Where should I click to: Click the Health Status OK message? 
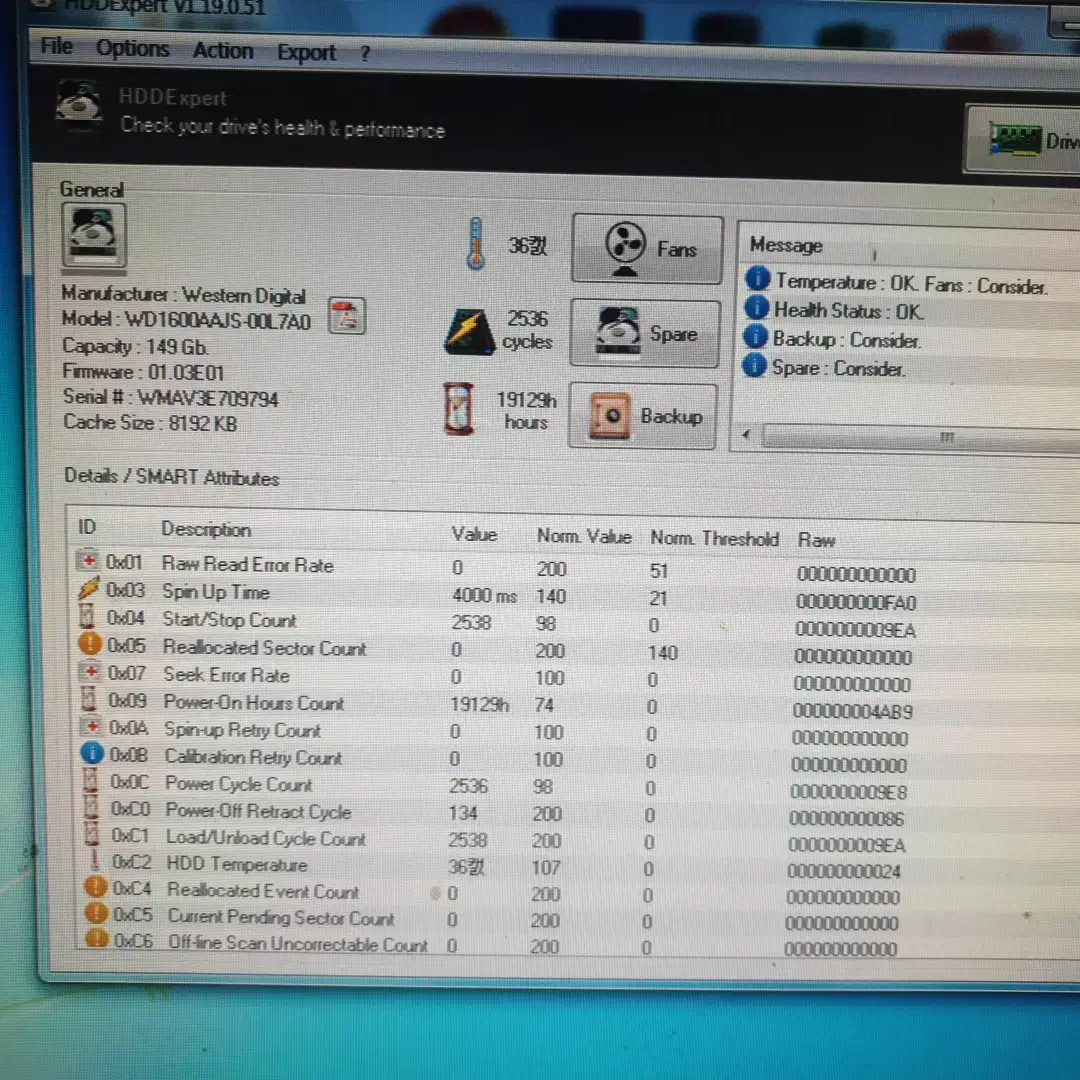click(x=849, y=311)
